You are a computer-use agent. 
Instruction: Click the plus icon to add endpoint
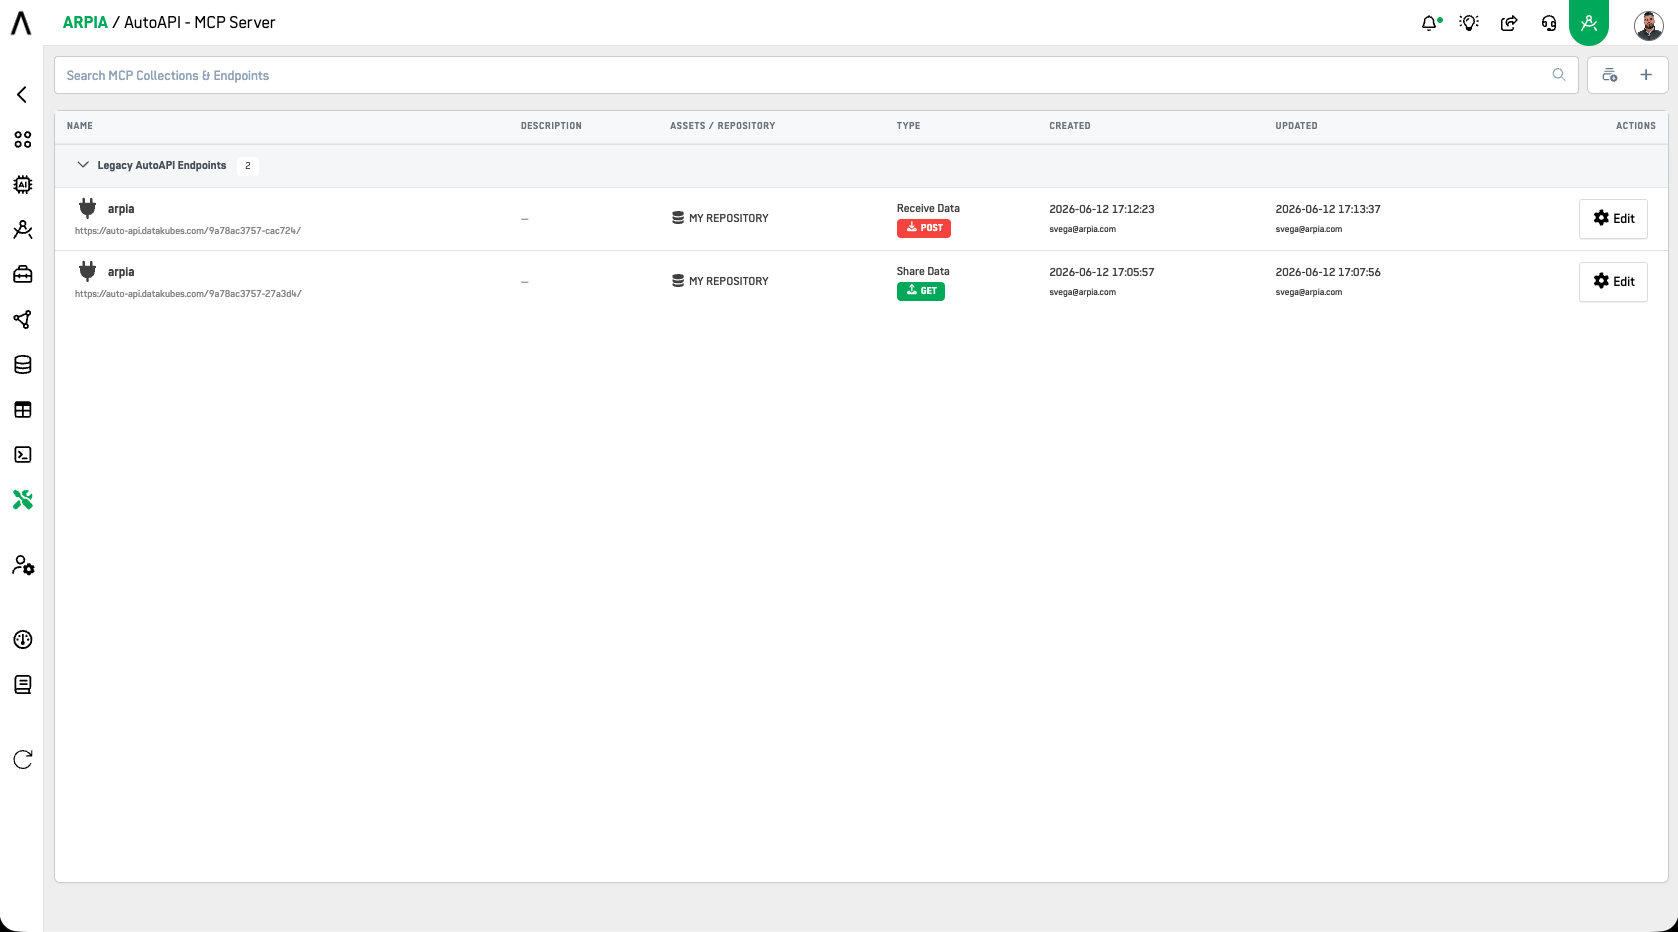point(1646,75)
